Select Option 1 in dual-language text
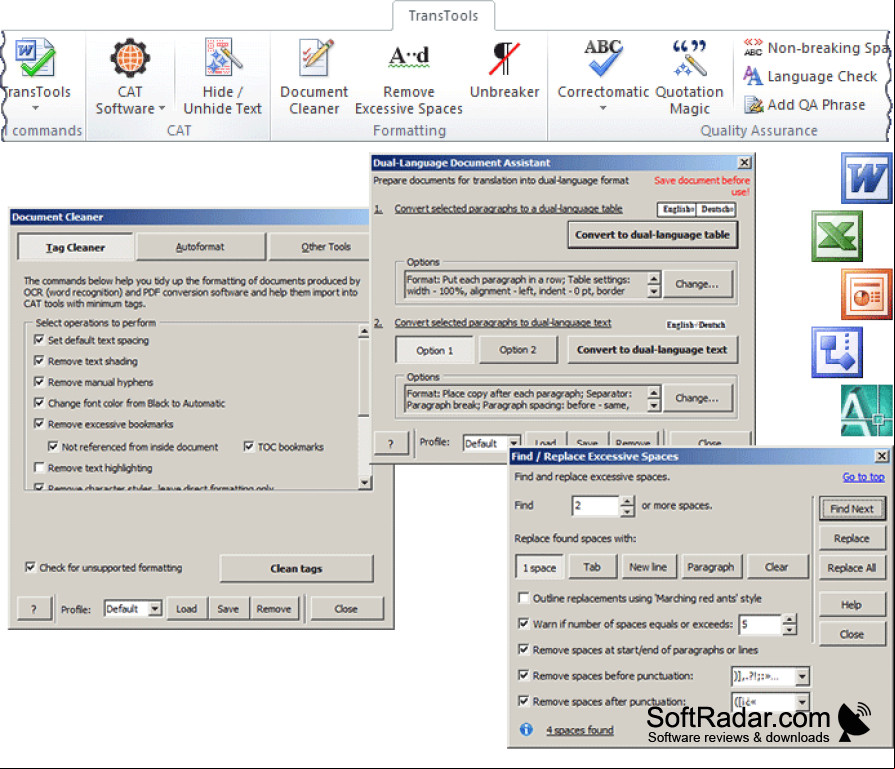 click(x=434, y=350)
